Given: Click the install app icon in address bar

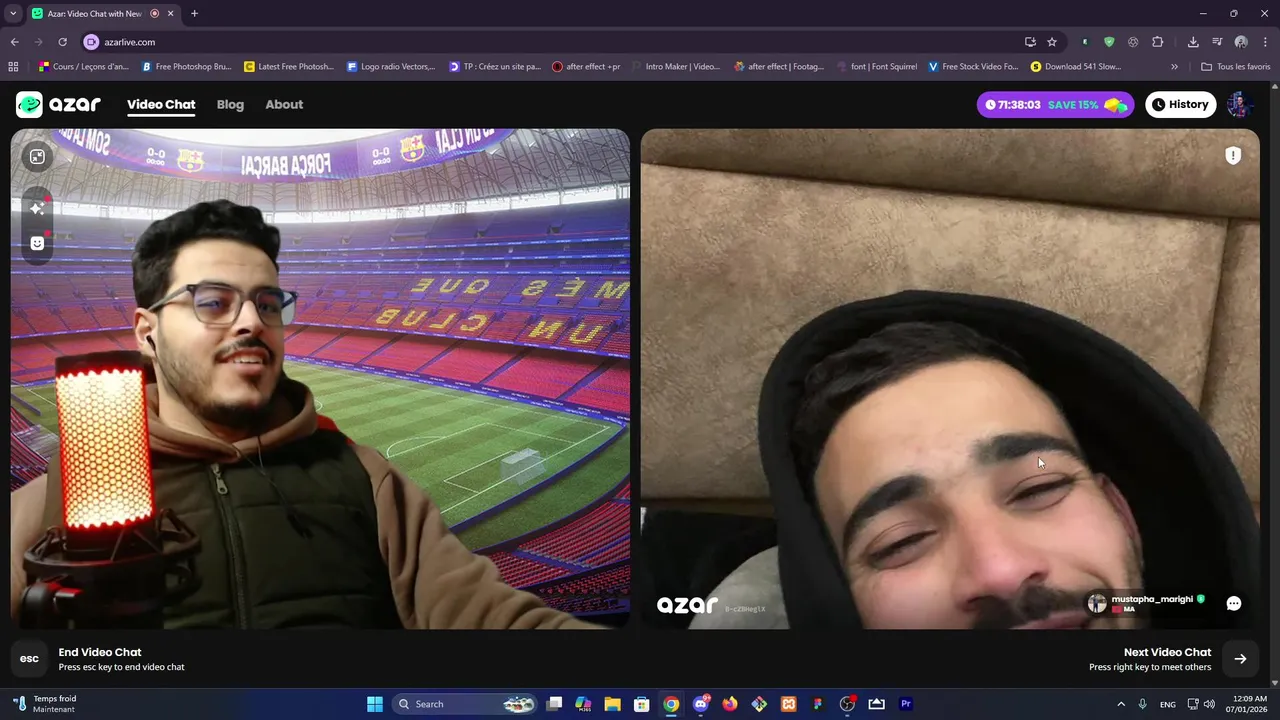Looking at the screenshot, I should click(1030, 42).
